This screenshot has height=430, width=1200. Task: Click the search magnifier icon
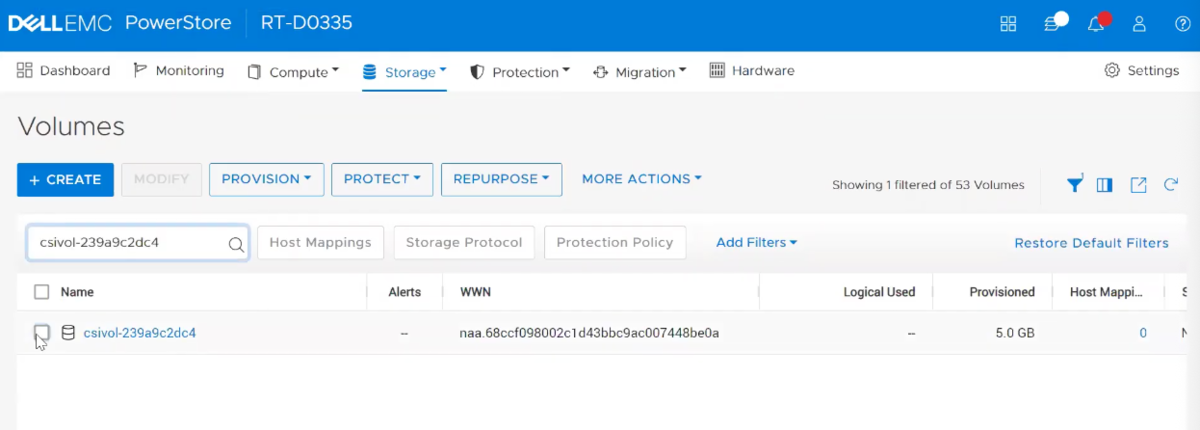point(236,243)
